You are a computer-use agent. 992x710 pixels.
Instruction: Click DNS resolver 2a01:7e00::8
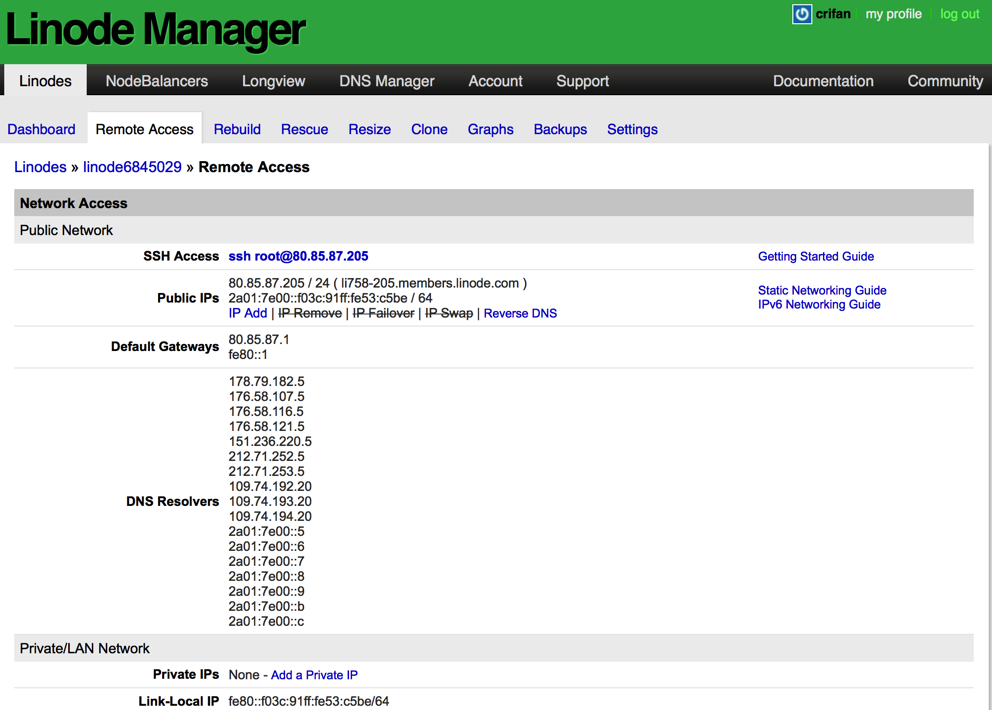[266, 577]
